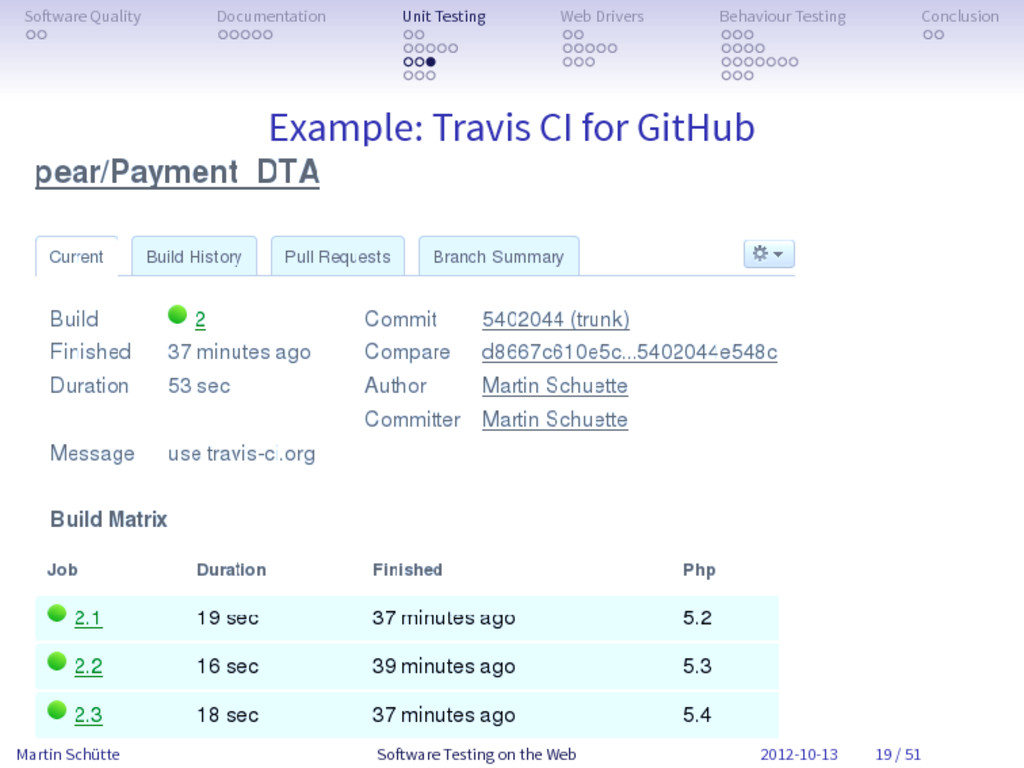Open the d8667c610e5c compare link
Screen dimensions: 1024x768
pos(629,352)
